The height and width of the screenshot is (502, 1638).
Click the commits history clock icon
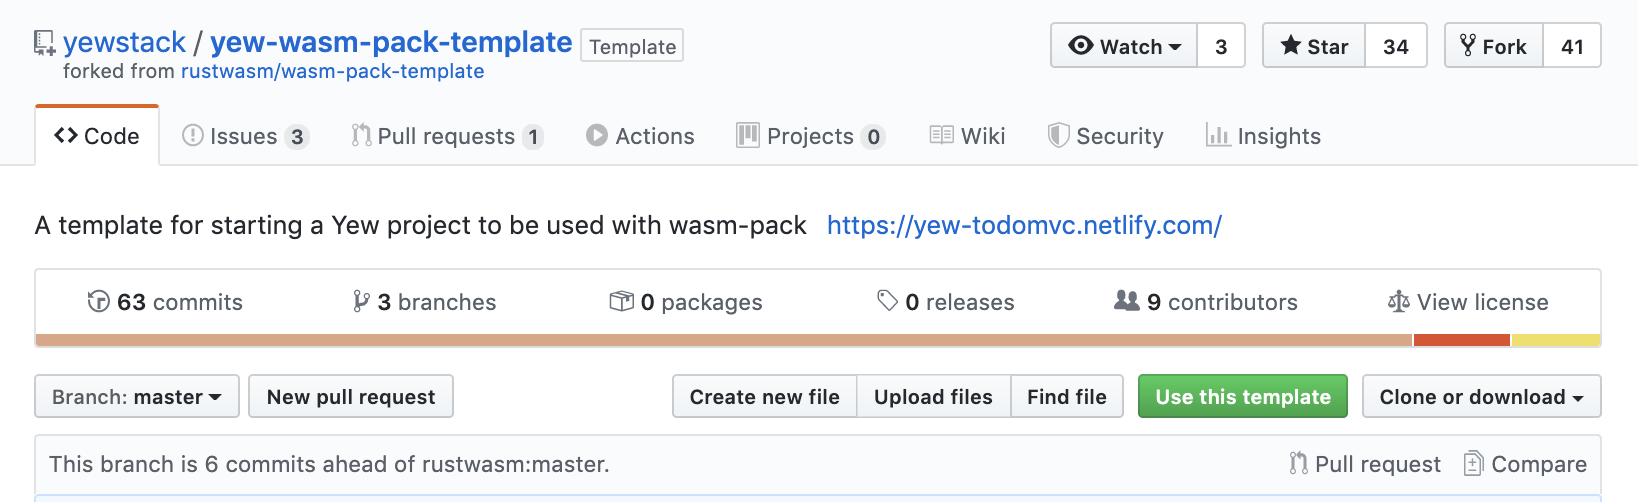(98, 301)
